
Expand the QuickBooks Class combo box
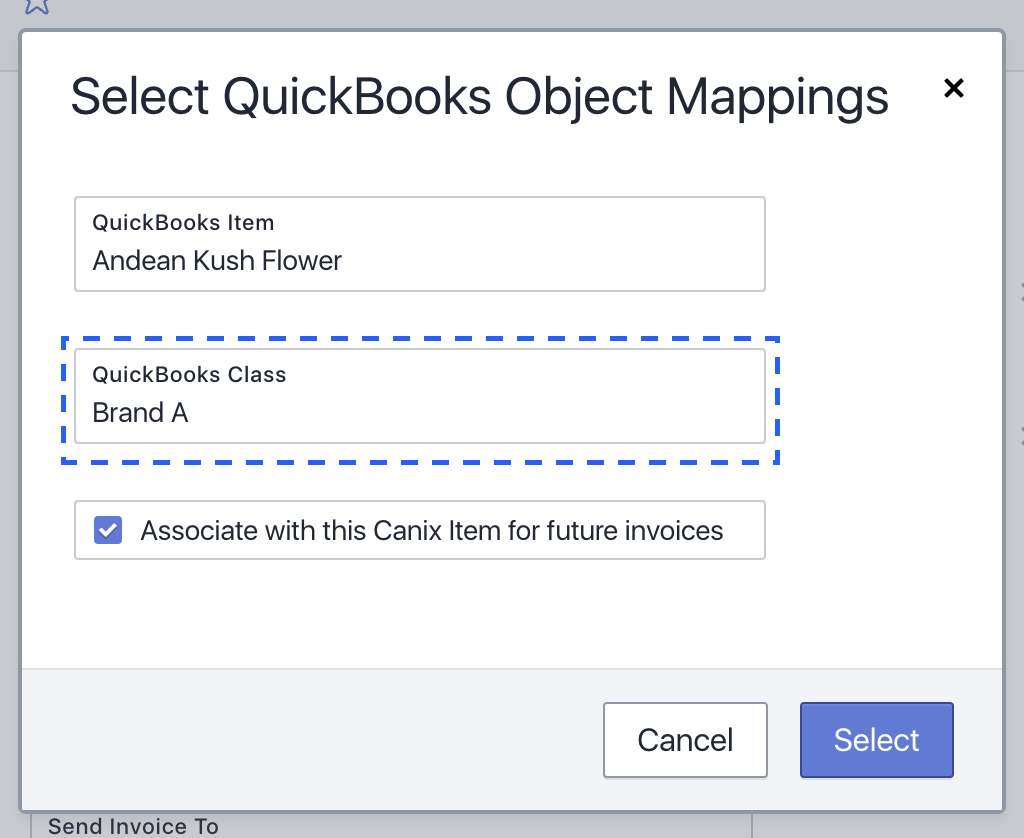(x=419, y=396)
